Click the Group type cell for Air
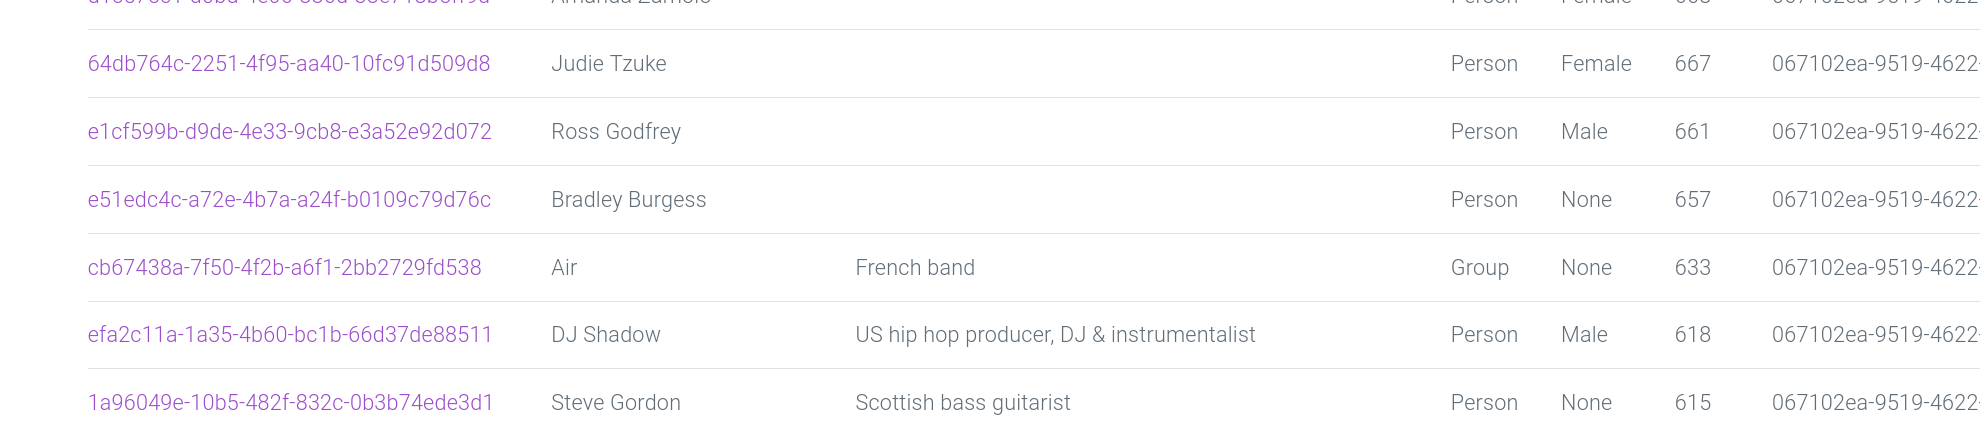 1480,268
